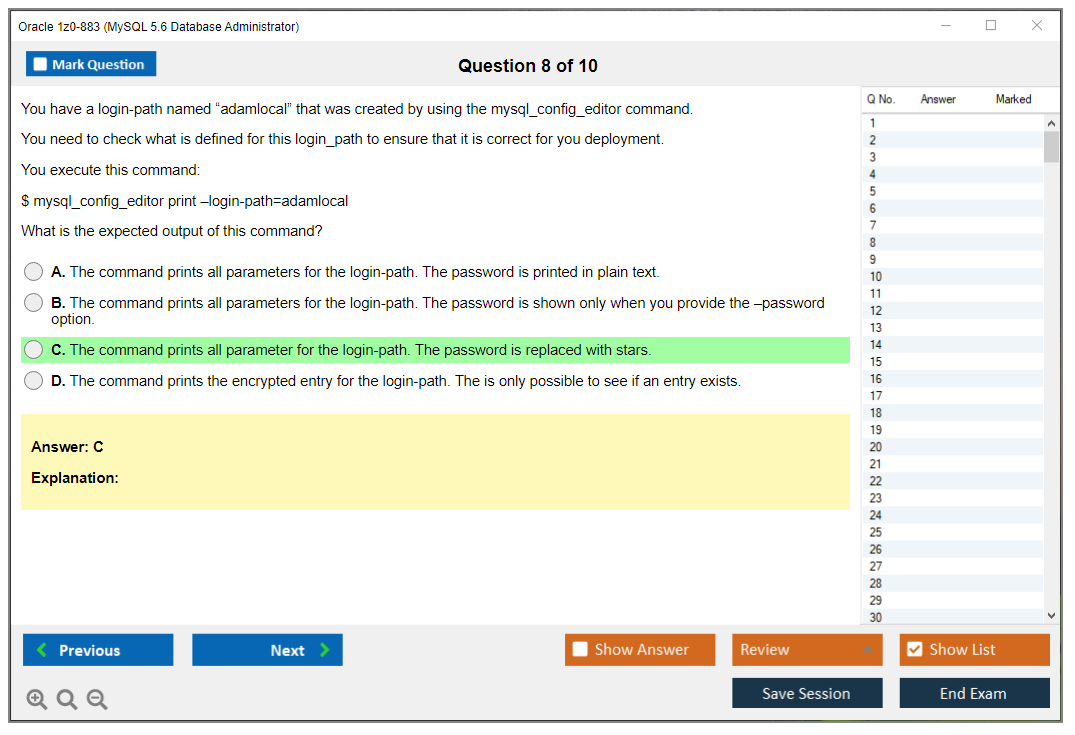Toggle the Mark Question checkbox
The height and width of the screenshot is (735, 1075).
pyautogui.click(x=40, y=63)
